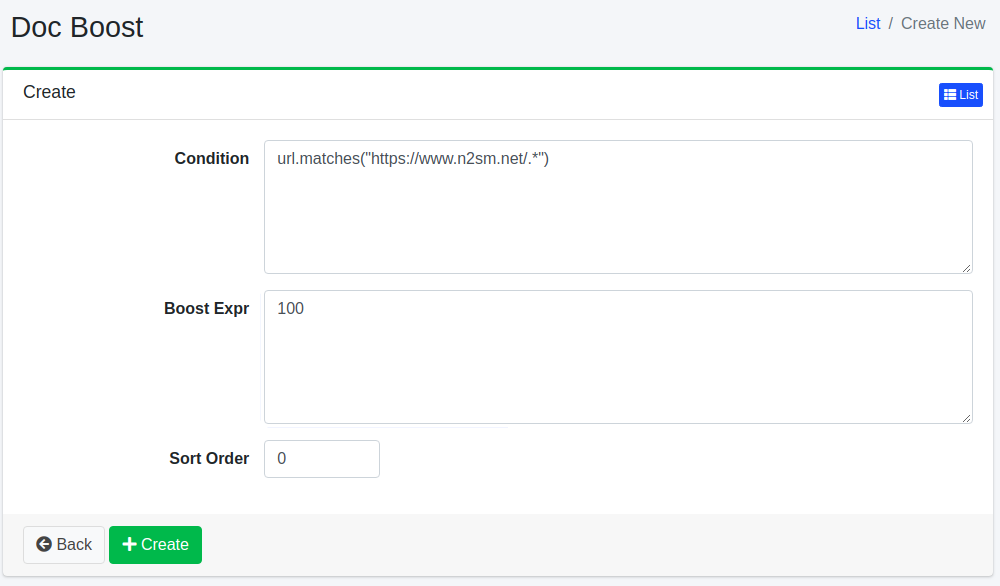Screen dimensions: 1000x586
Task: Click the Boost Expr textarea resize handle
Action: [x=966, y=417]
